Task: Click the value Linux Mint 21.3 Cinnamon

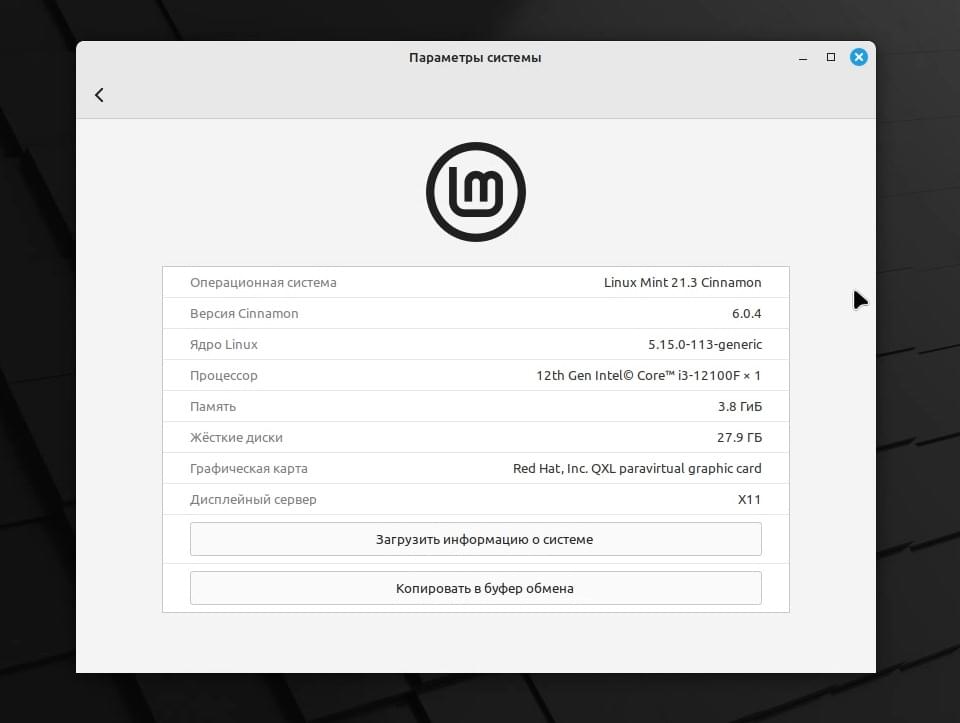Action: click(x=683, y=283)
